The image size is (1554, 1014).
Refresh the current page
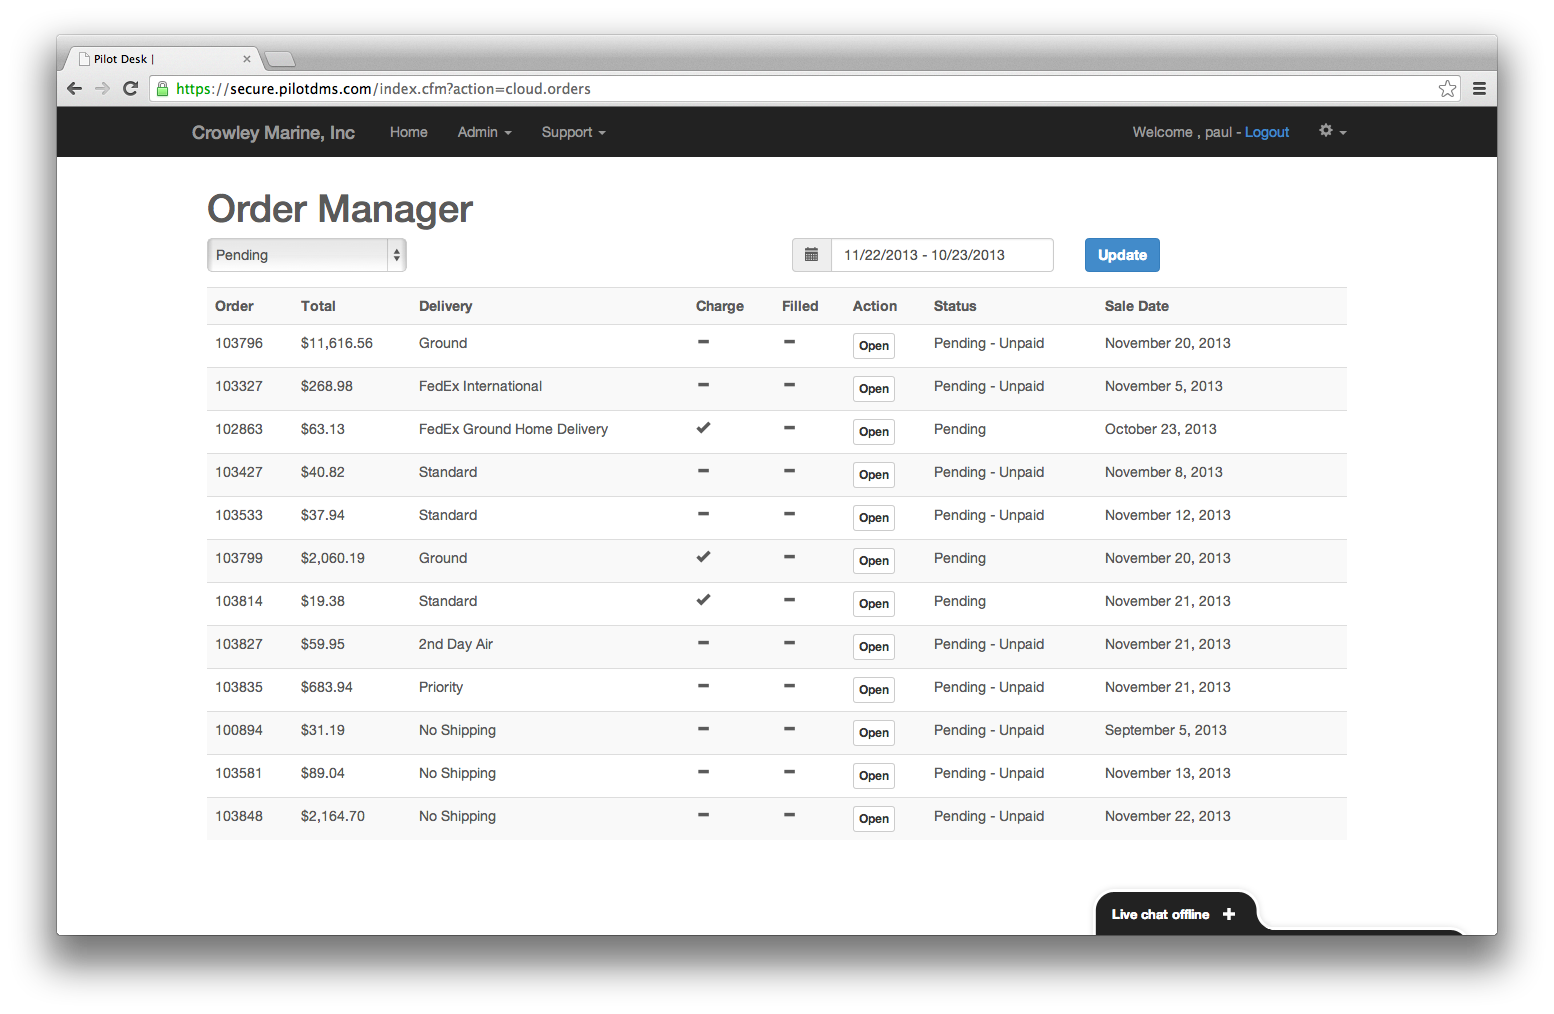131,88
